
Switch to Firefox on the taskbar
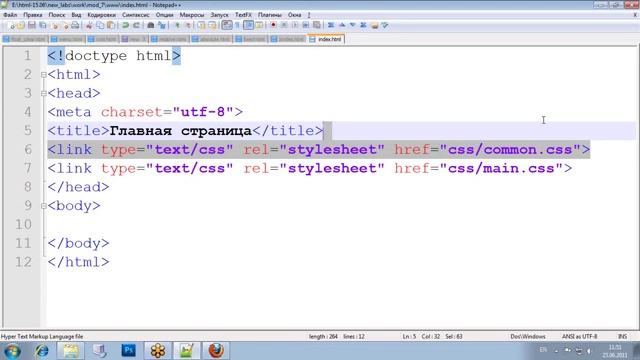tap(216, 351)
